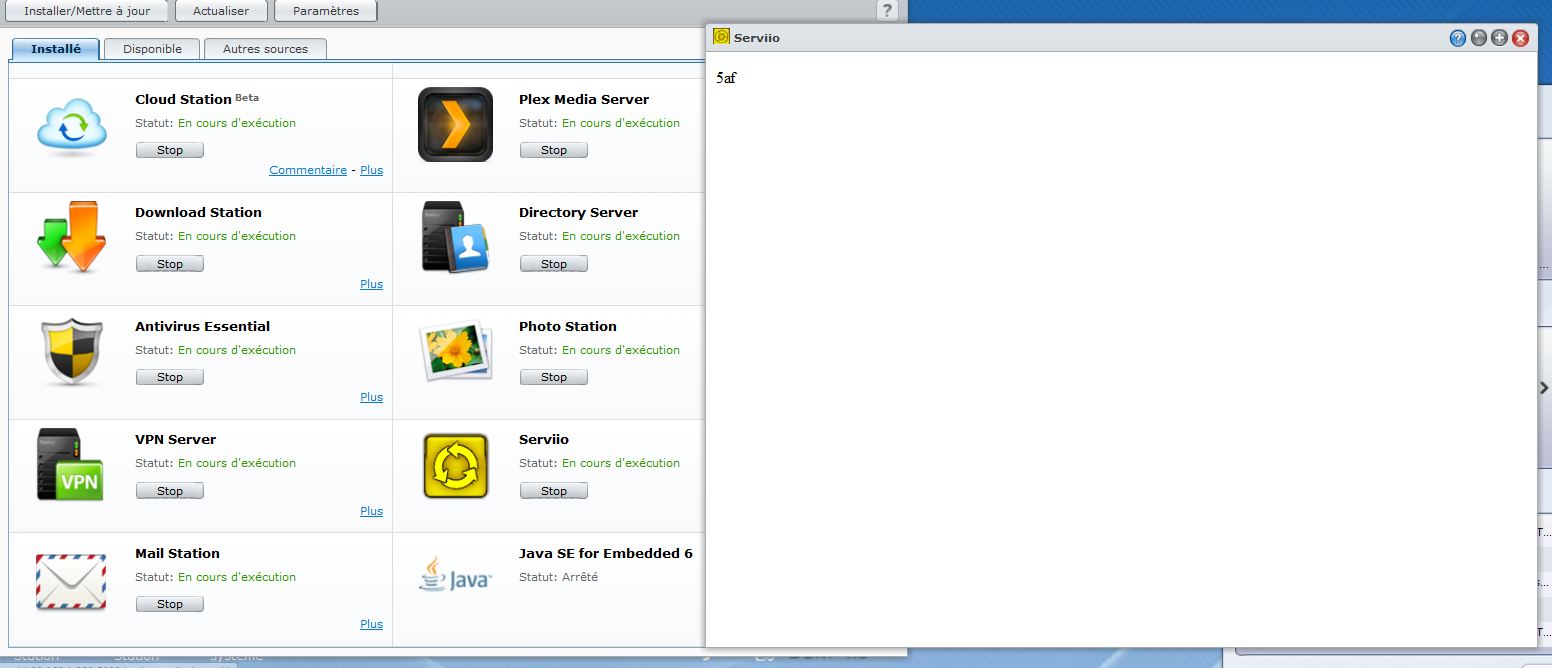Open Commentaire link for Cloud Station
1552x668 pixels.
pyautogui.click(x=308, y=170)
